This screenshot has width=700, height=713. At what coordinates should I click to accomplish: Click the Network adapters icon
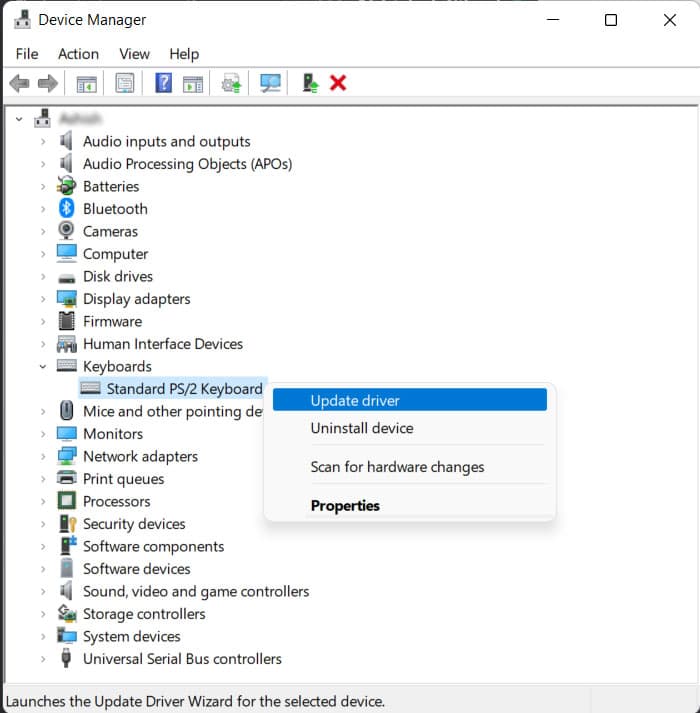(67, 456)
